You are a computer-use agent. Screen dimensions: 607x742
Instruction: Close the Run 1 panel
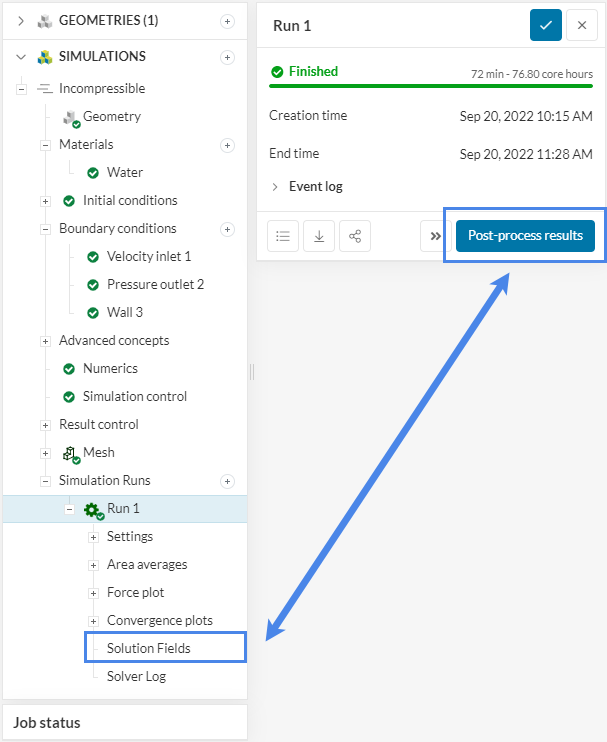point(582,26)
